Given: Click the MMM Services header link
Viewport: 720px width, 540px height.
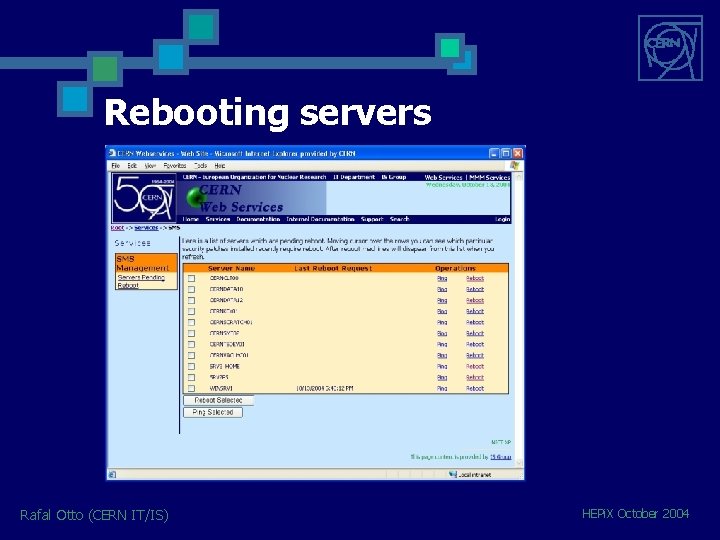Looking at the screenshot, I should point(489,177).
